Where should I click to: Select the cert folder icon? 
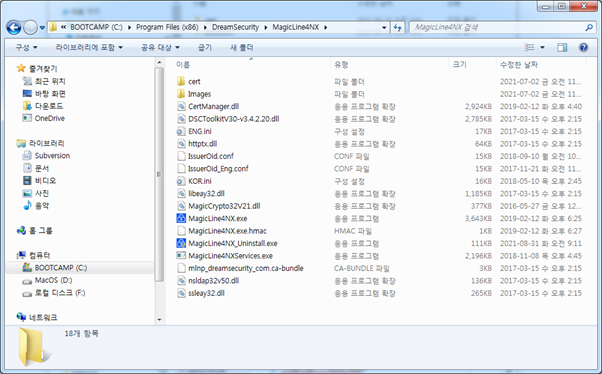pyautogui.click(x=181, y=81)
